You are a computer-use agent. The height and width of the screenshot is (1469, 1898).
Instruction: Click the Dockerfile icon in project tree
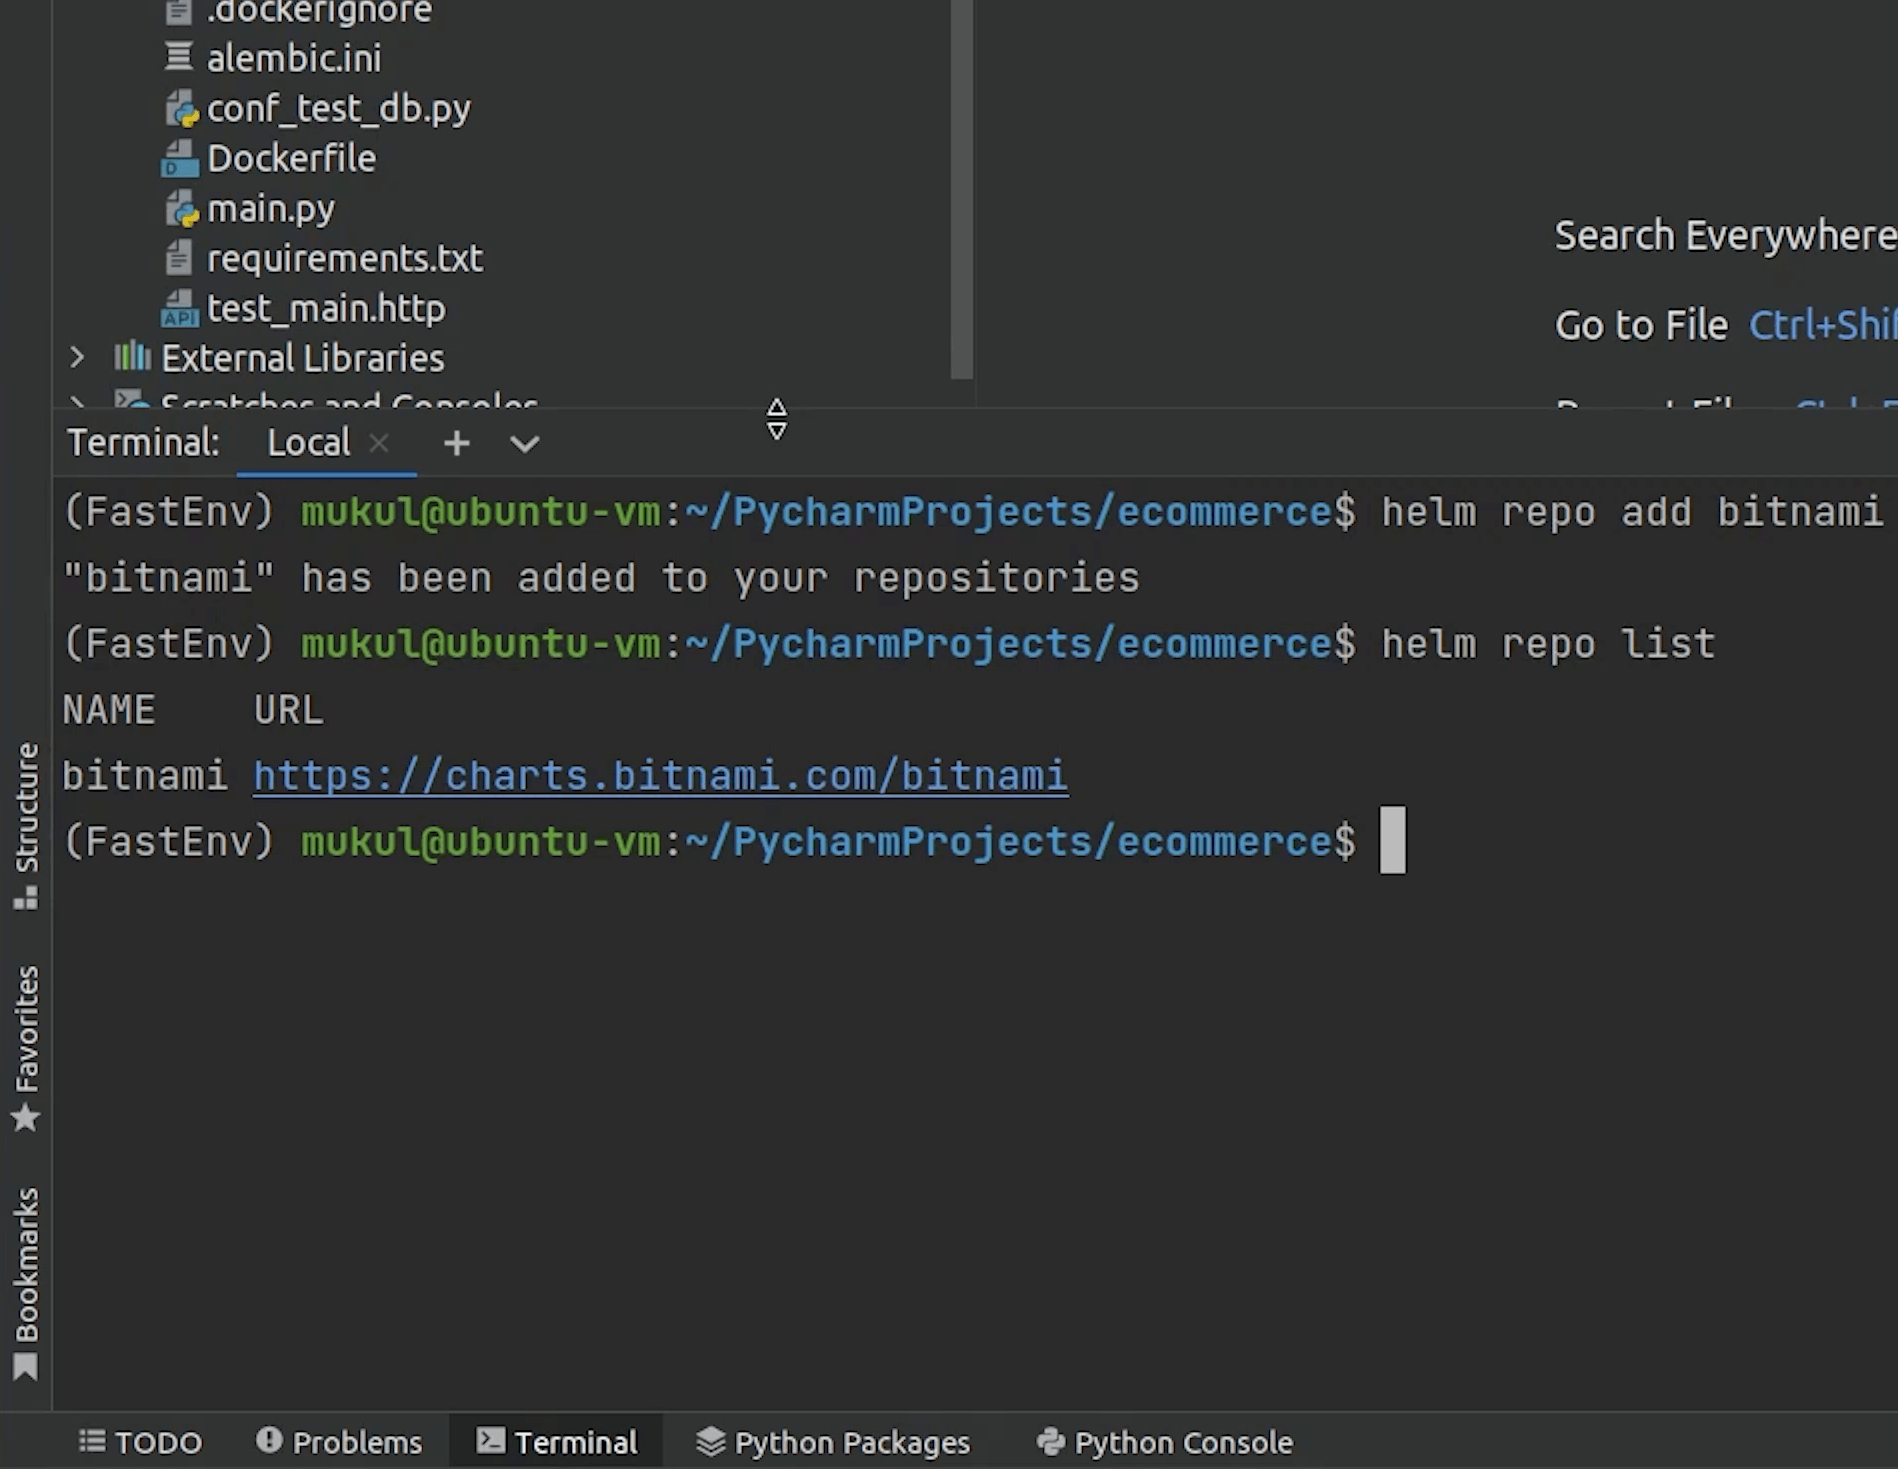click(x=180, y=159)
